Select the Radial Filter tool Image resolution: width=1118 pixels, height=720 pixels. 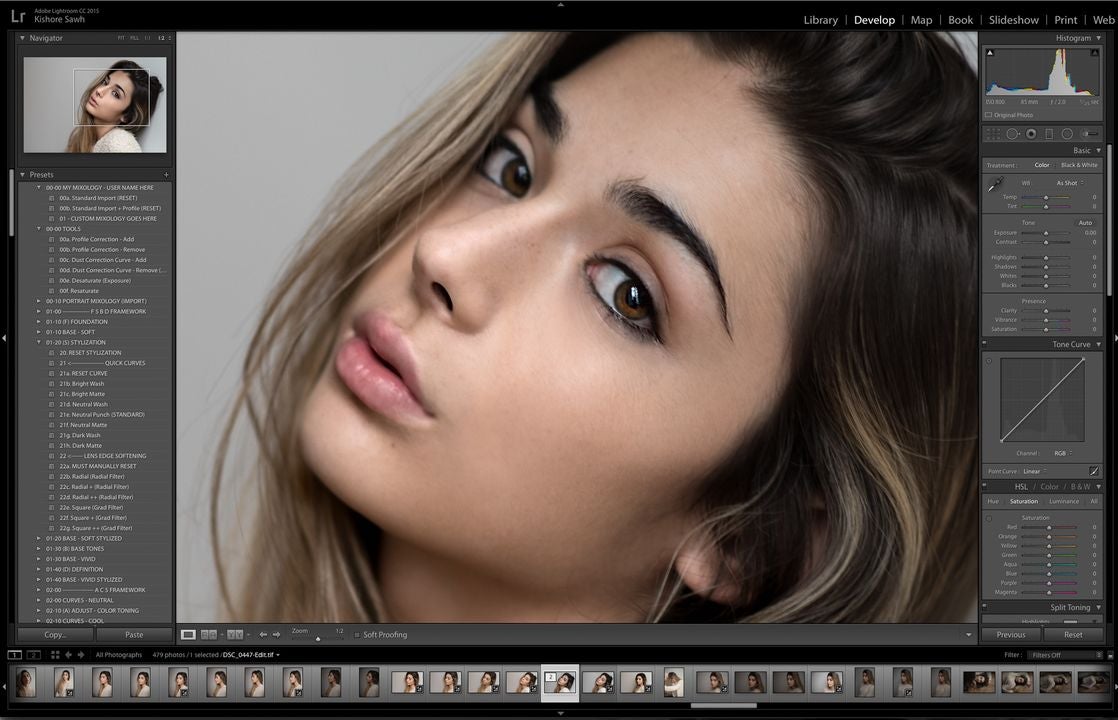click(x=1067, y=133)
